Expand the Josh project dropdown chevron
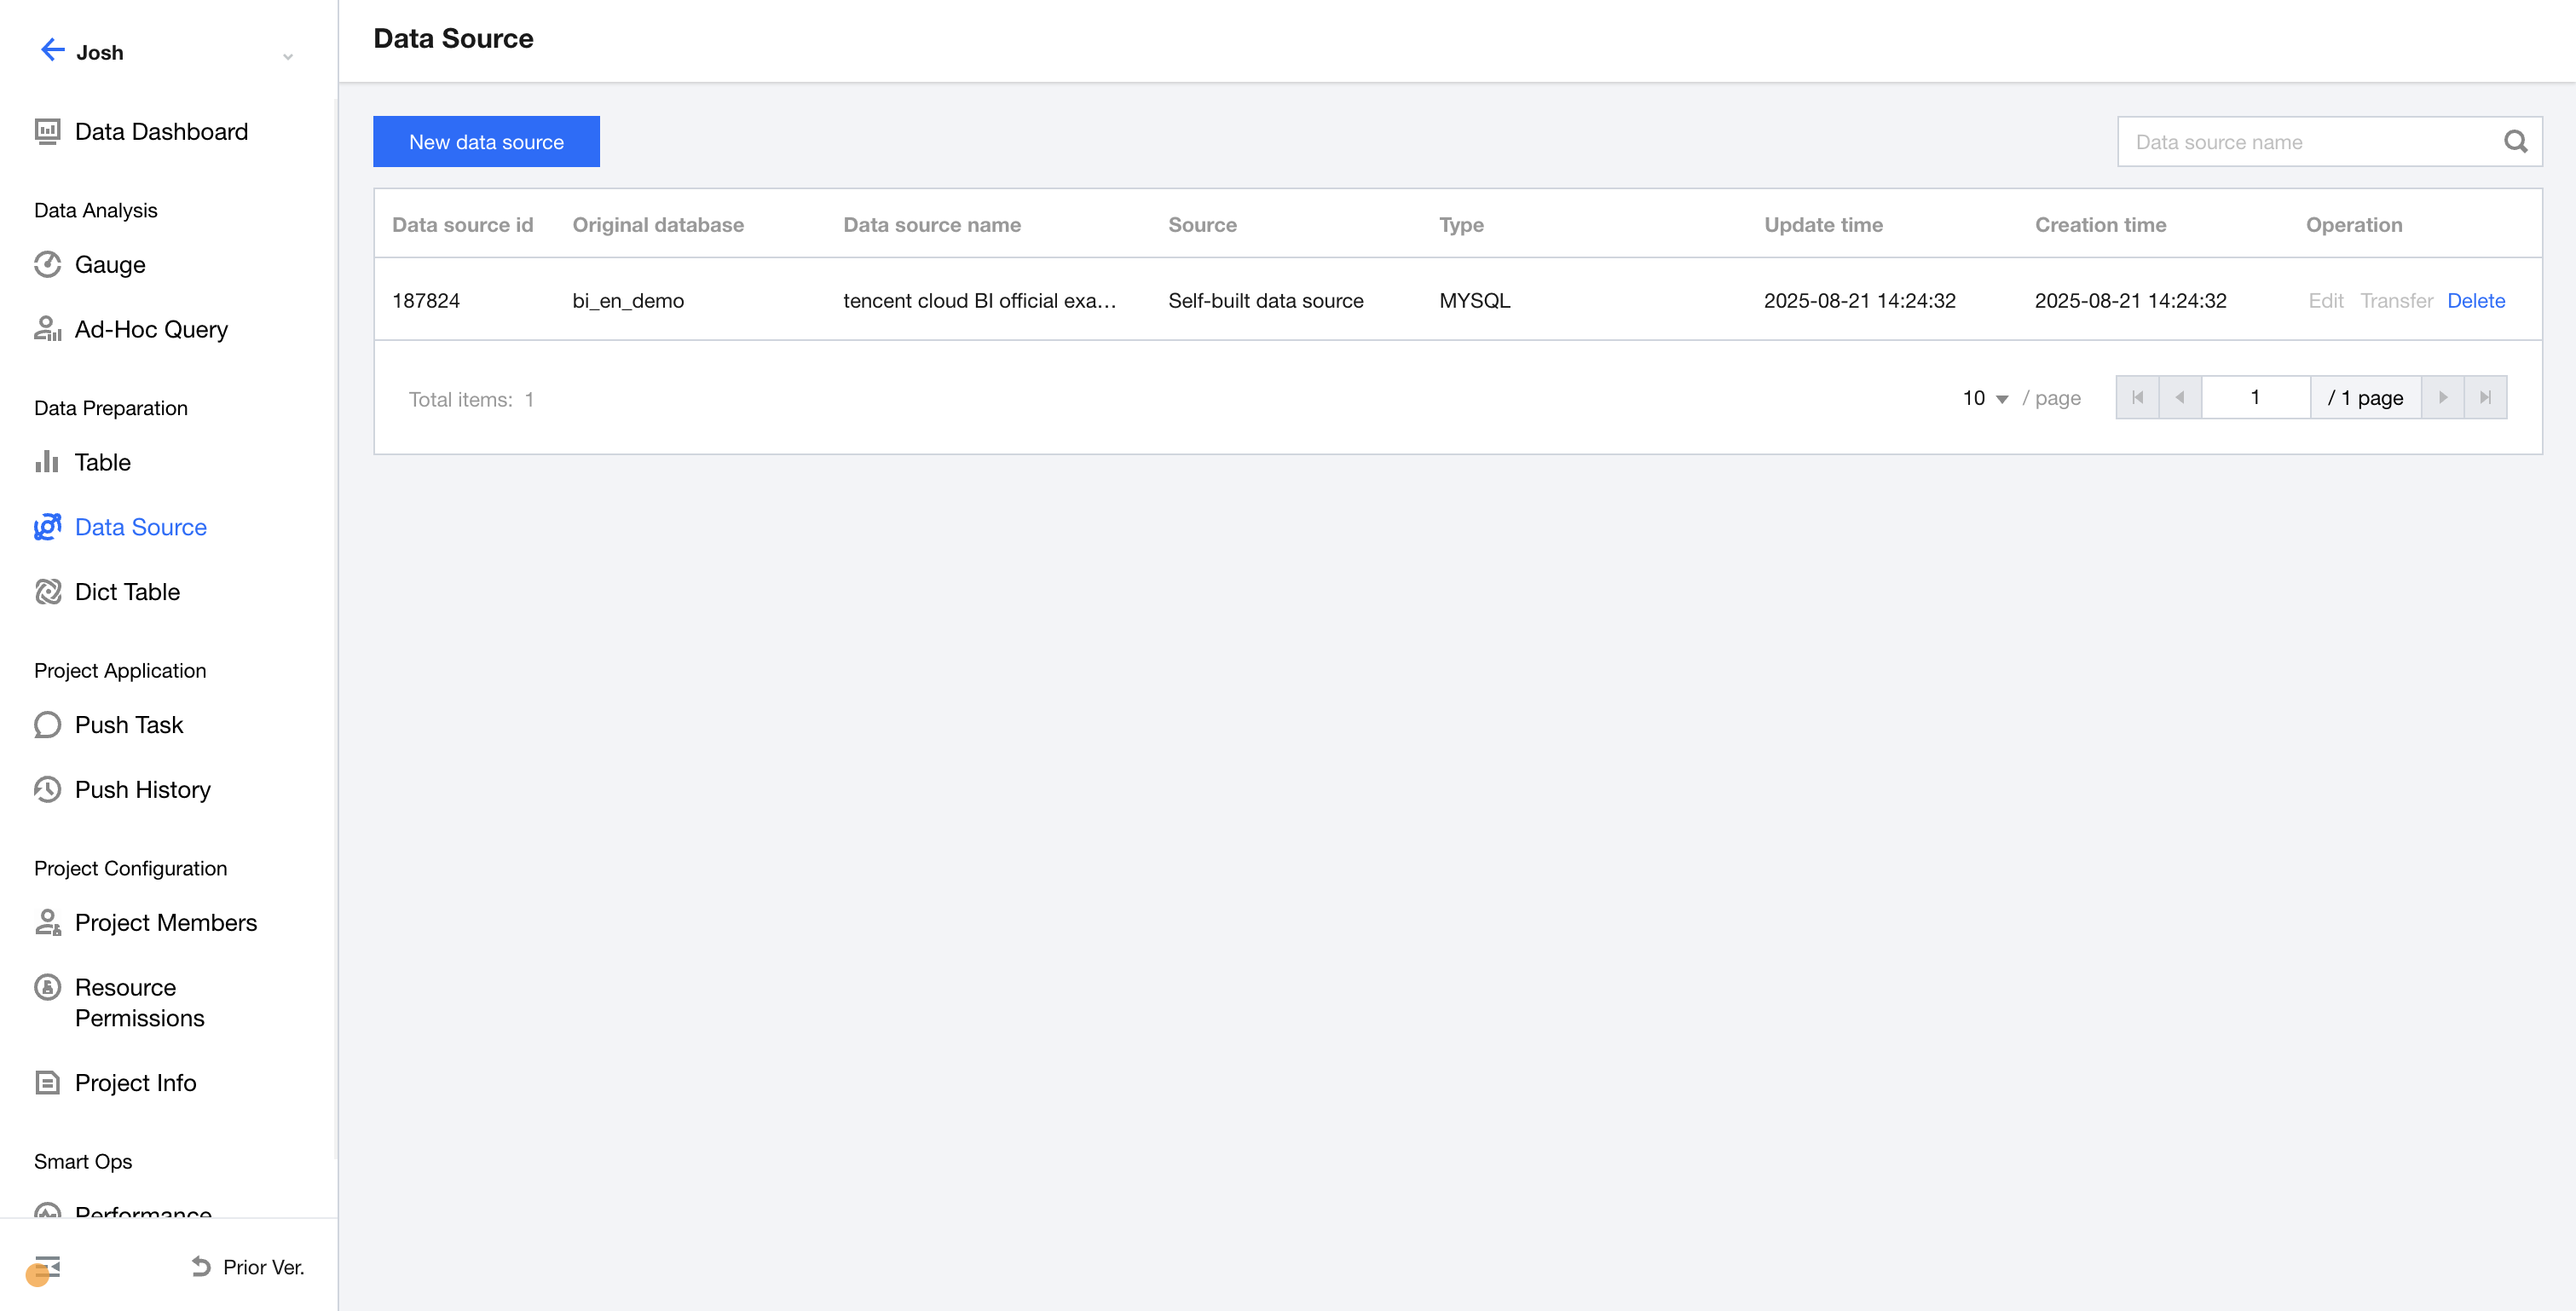This screenshot has height=1311, width=2576. [288, 56]
